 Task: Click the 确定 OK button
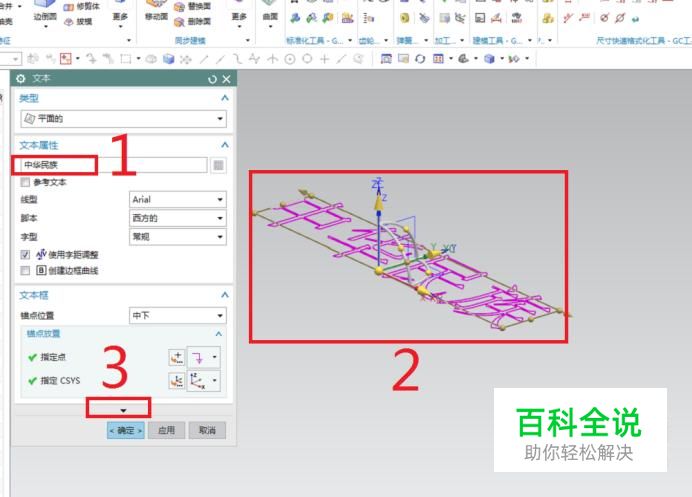click(126, 430)
